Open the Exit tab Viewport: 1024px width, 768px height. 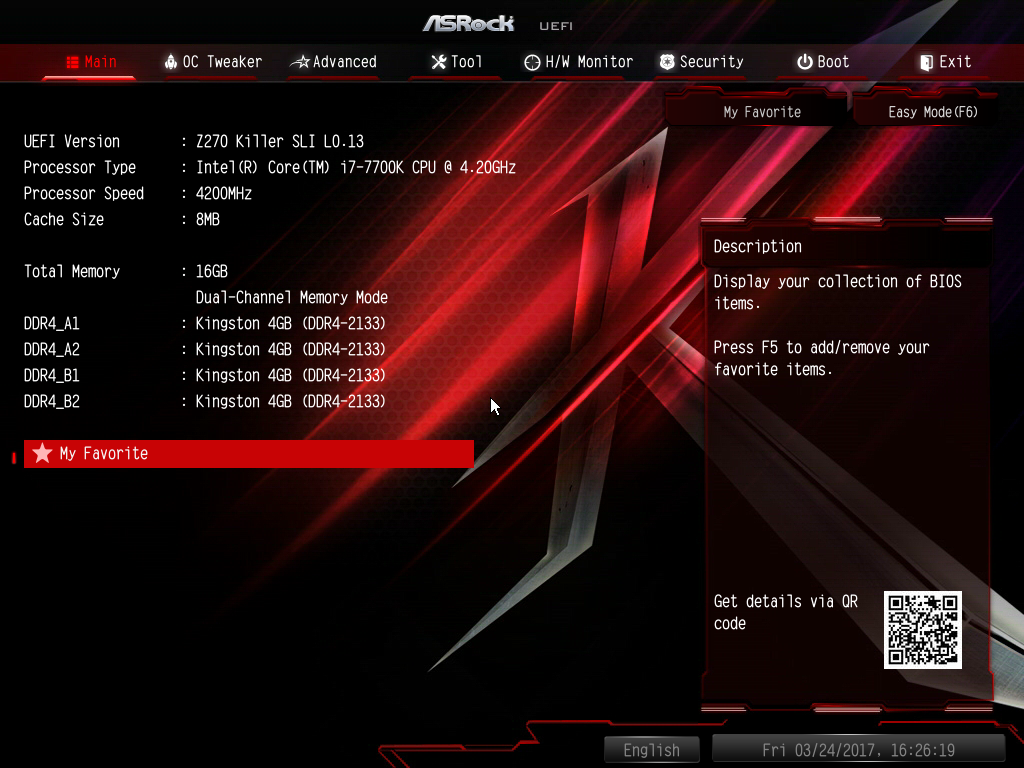click(x=955, y=62)
